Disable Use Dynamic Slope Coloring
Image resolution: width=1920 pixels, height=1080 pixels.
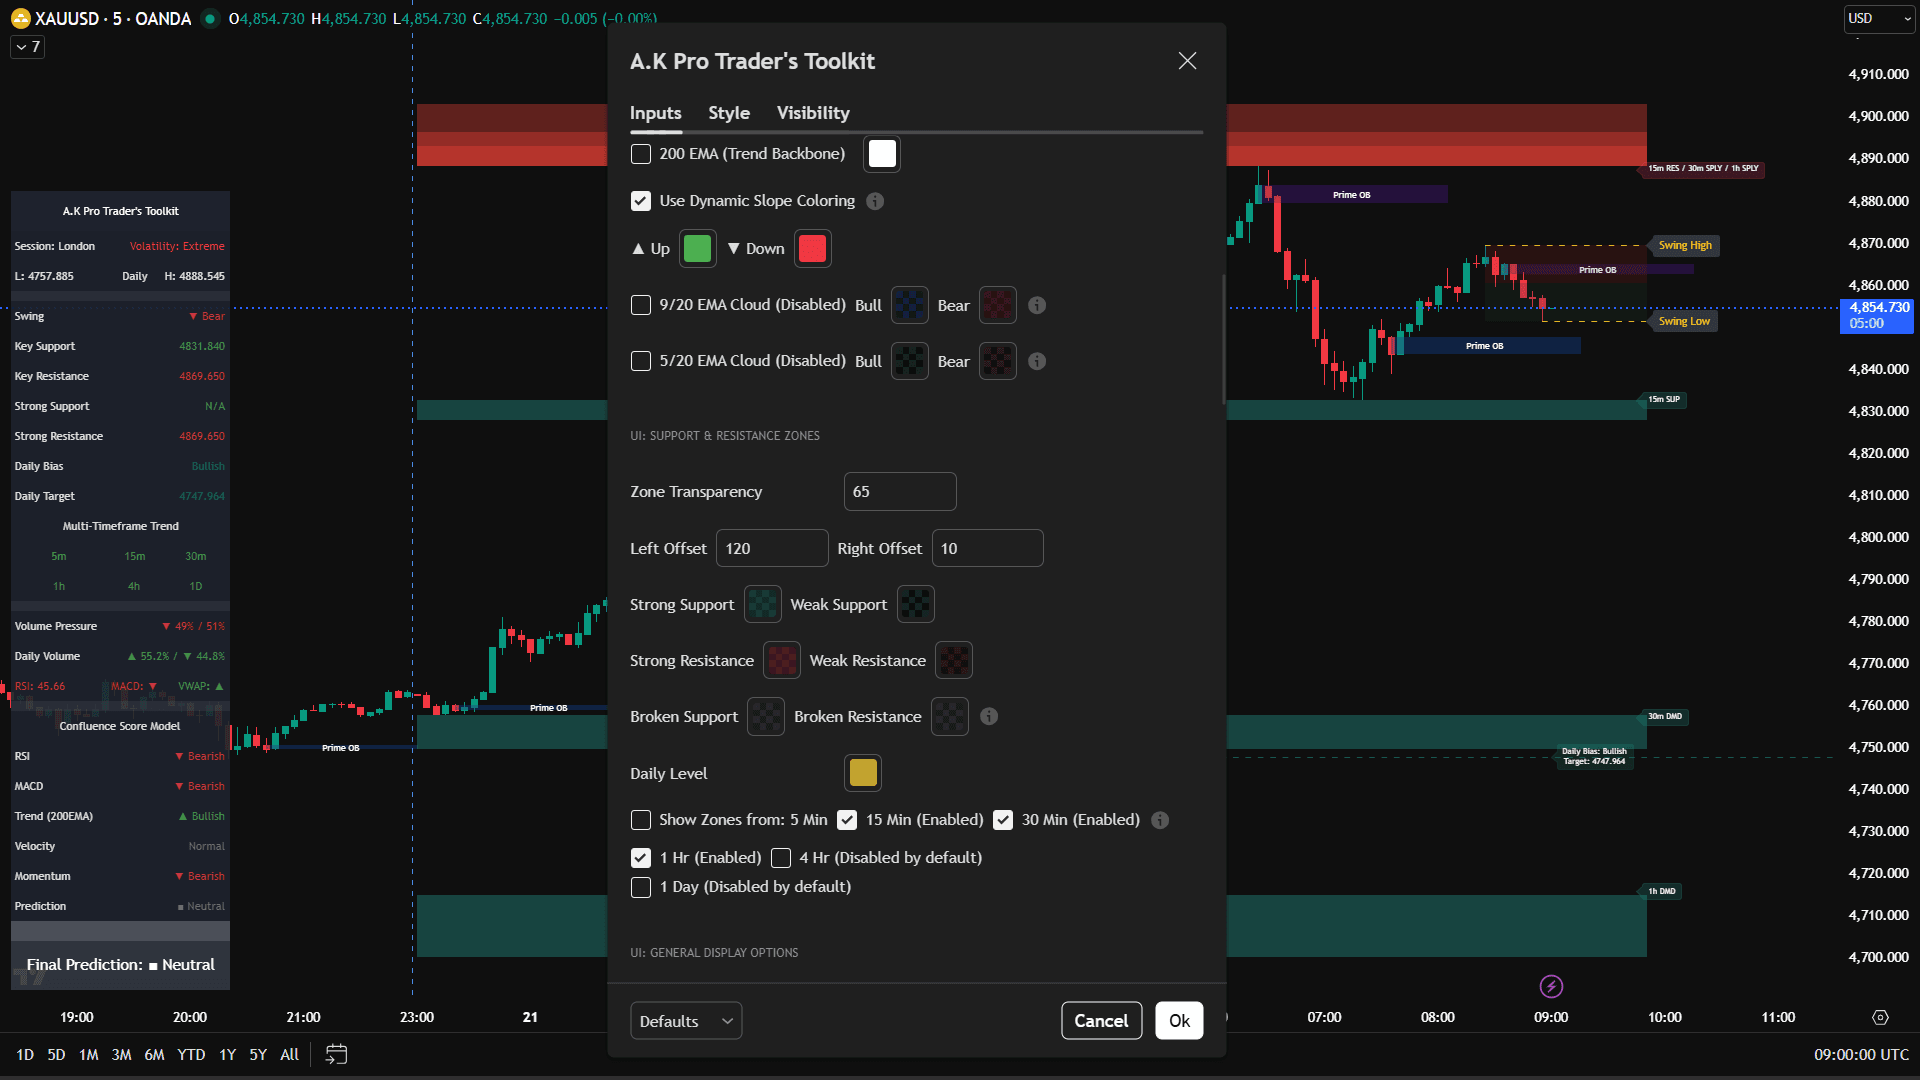tap(641, 201)
